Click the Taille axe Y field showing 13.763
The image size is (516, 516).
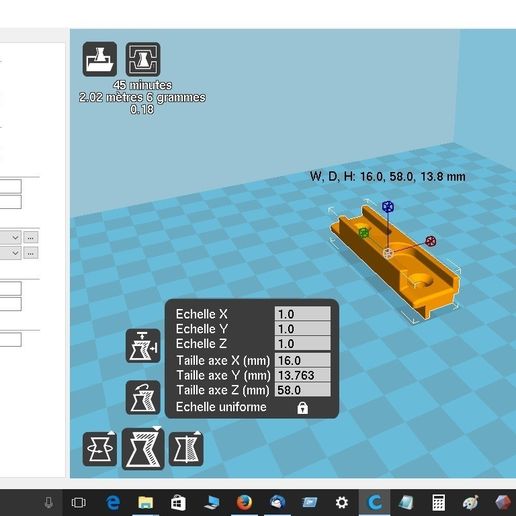(302, 375)
